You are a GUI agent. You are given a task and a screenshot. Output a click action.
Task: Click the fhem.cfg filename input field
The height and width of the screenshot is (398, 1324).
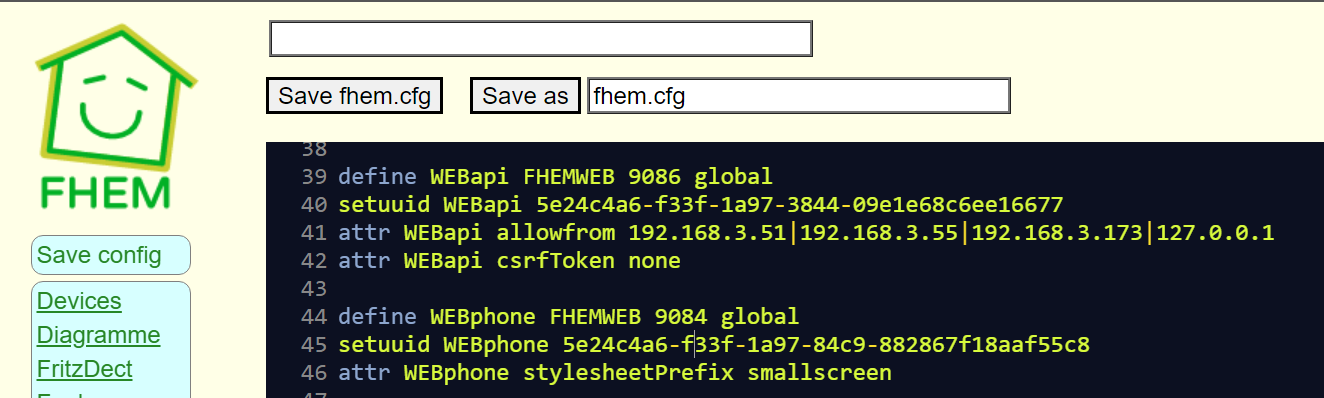(x=799, y=96)
